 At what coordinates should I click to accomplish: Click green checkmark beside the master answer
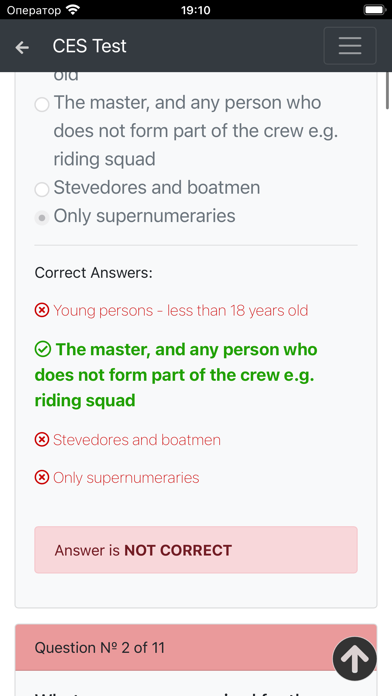42,350
